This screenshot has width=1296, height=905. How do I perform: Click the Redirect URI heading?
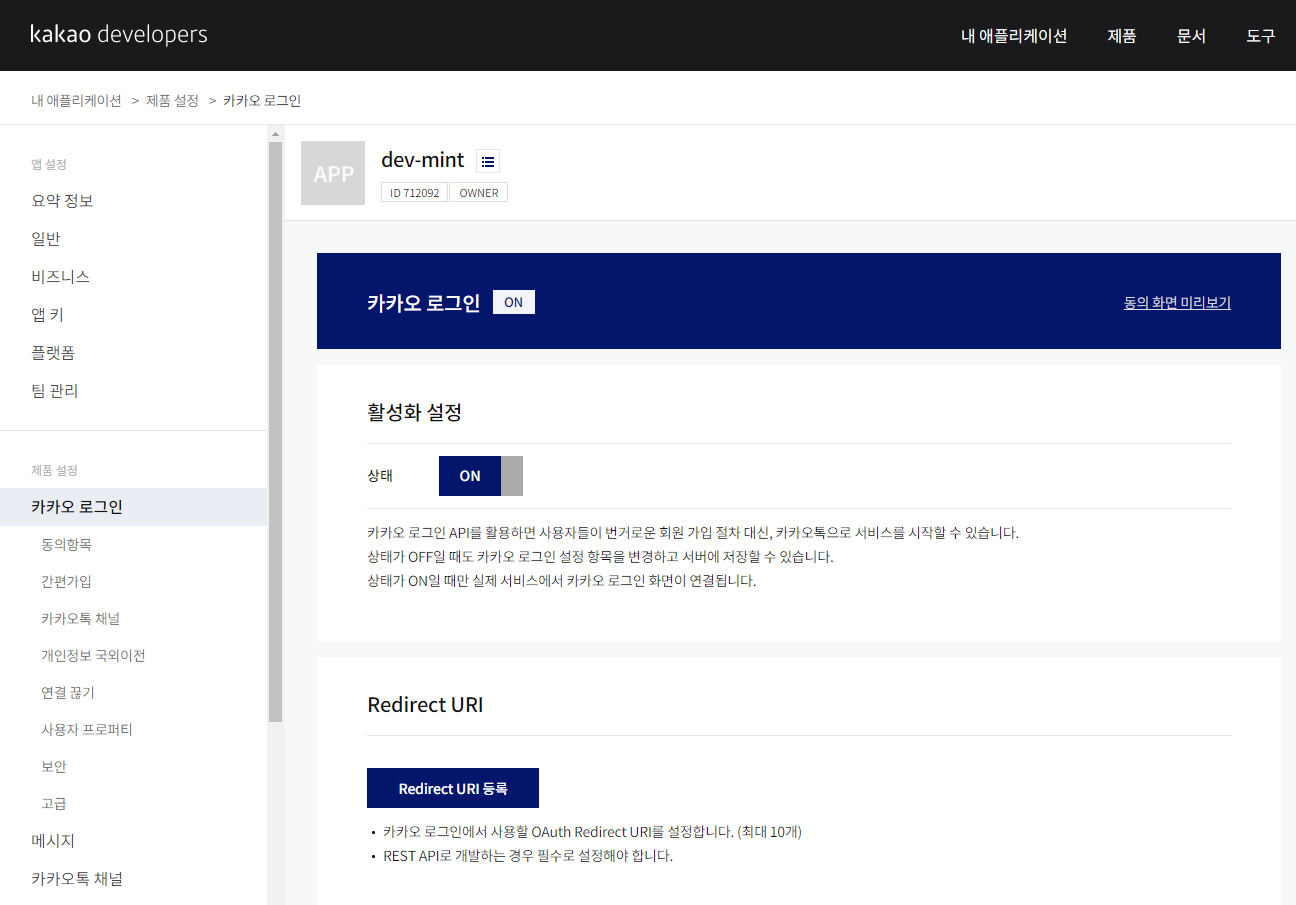point(425,704)
